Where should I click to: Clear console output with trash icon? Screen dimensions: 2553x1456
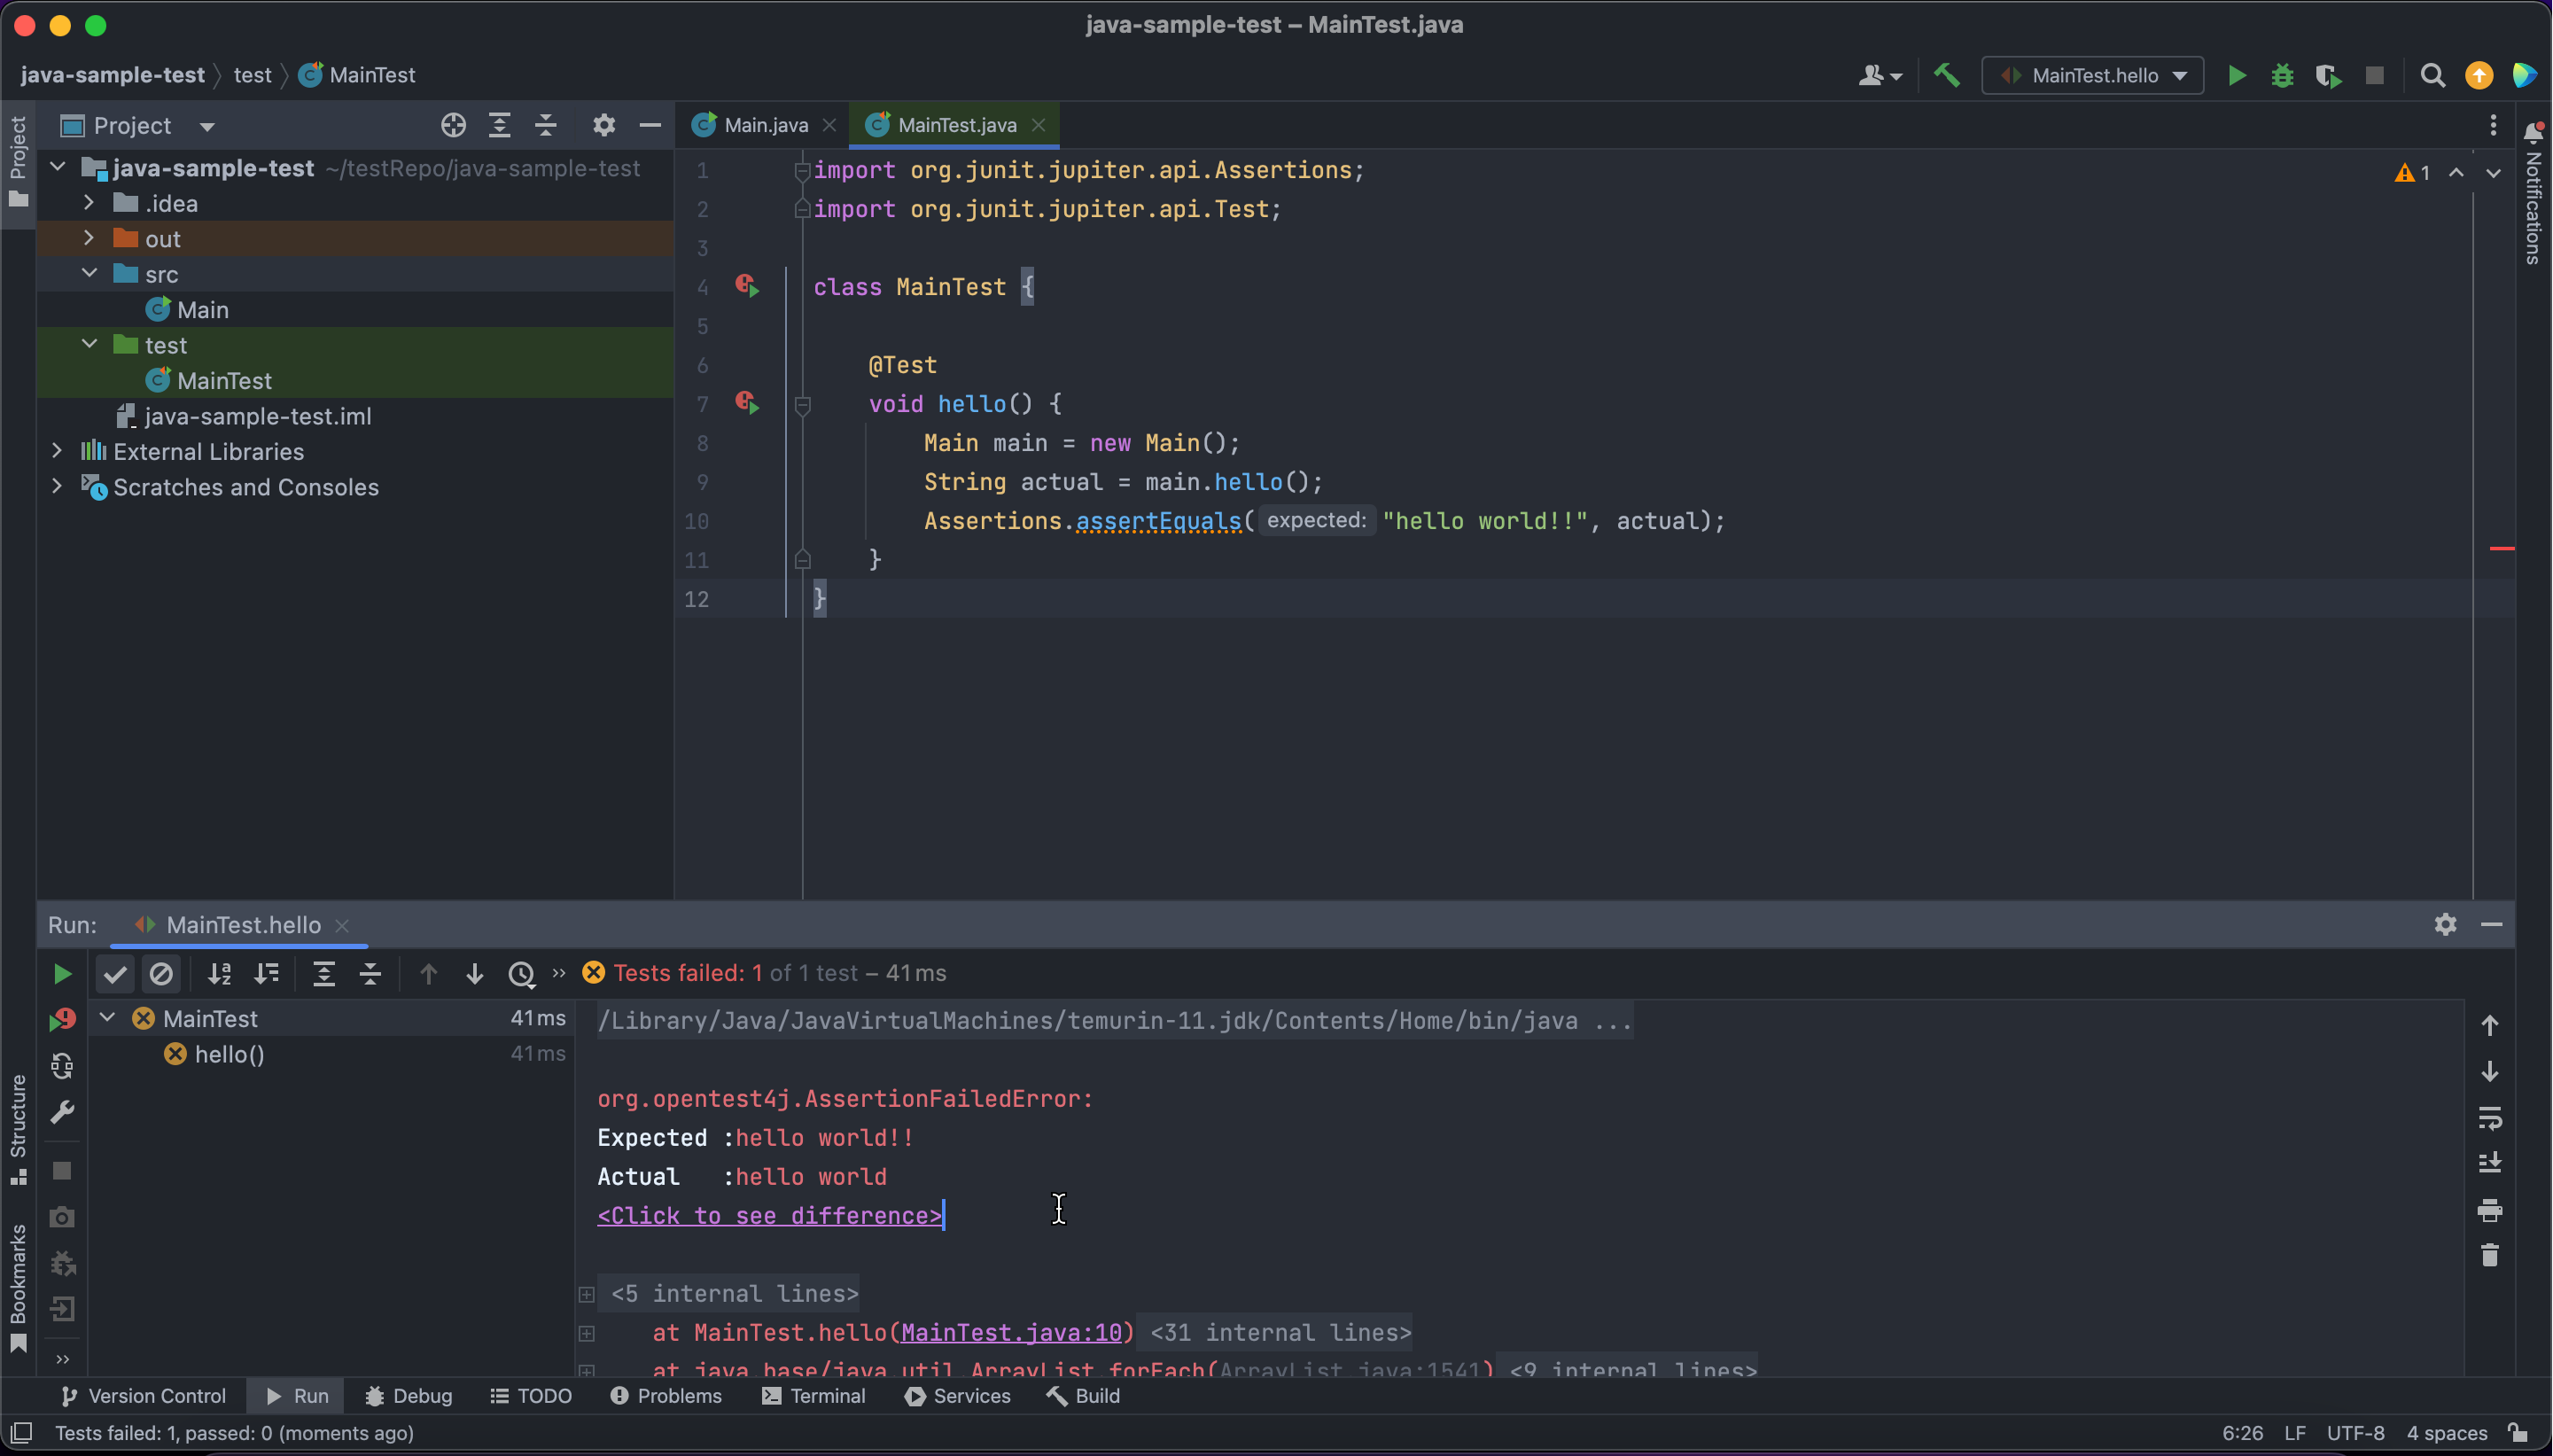pos(2489,1255)
